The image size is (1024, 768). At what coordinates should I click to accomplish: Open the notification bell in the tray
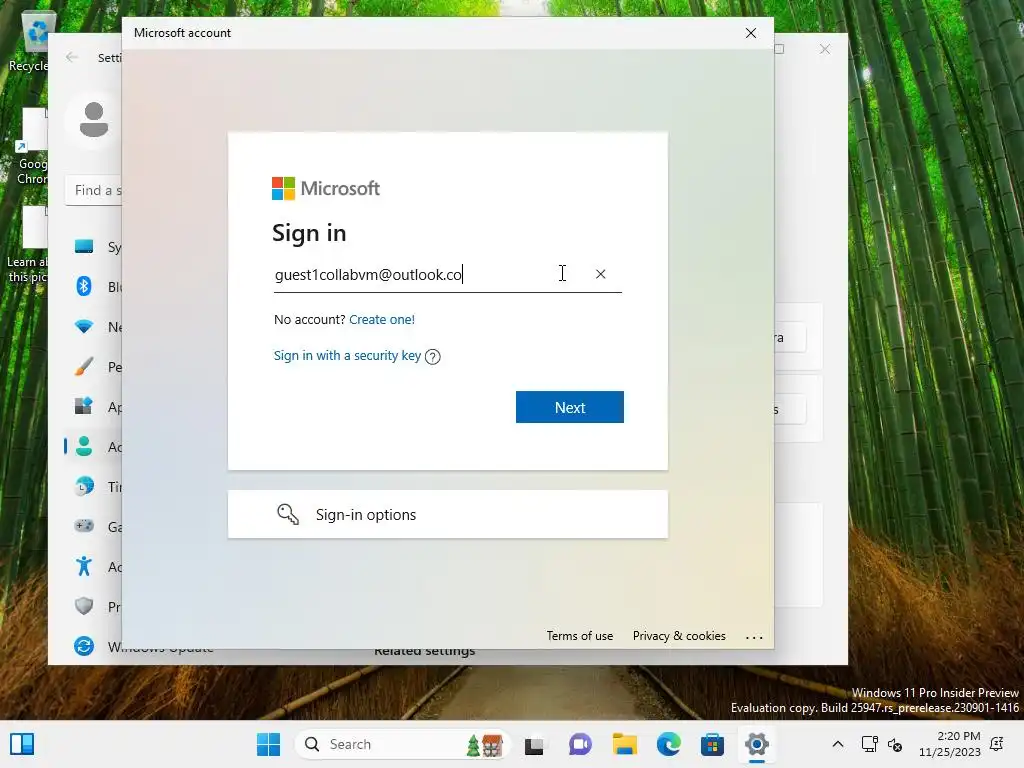click(997, 744)
